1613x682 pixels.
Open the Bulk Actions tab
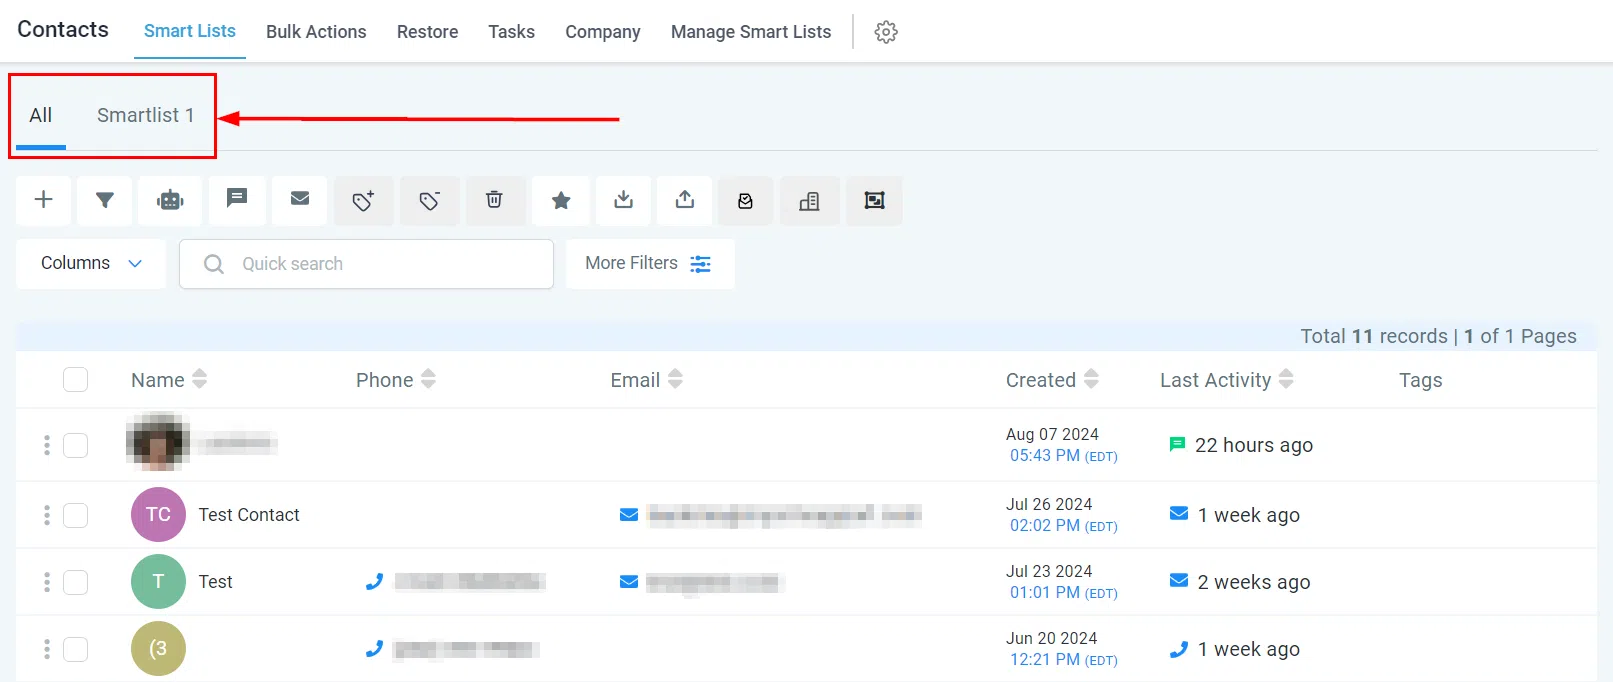point(316,32)
